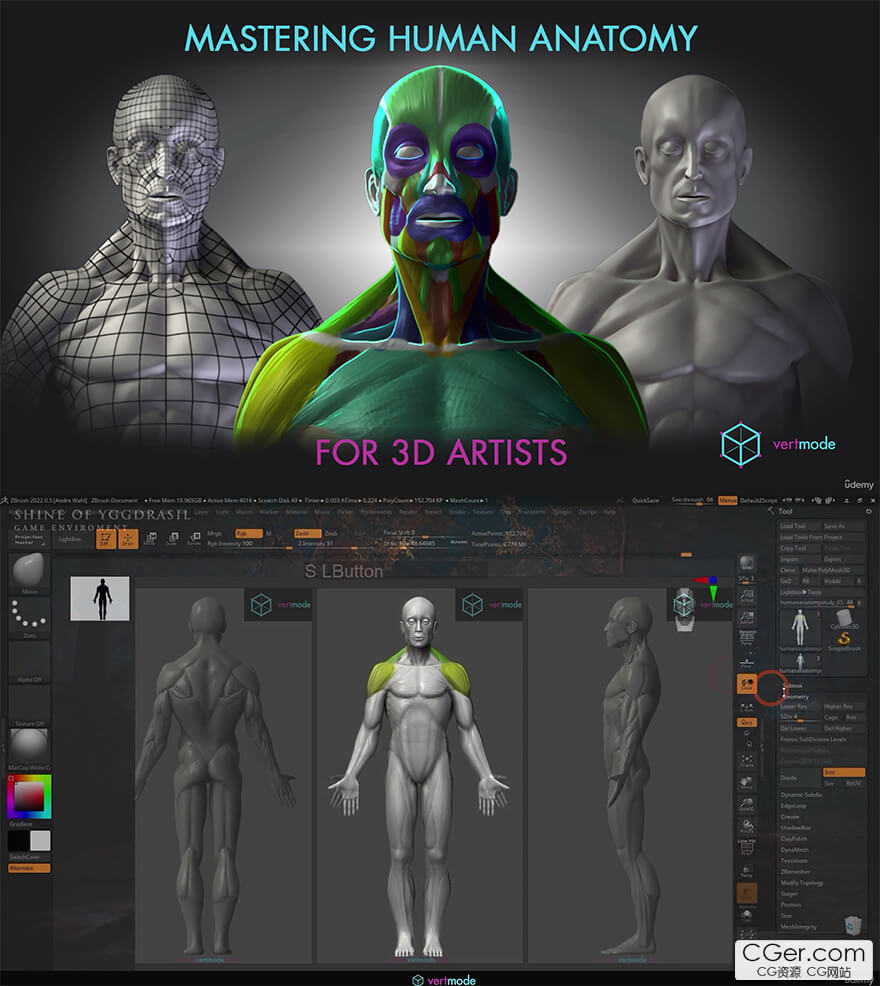The image size is (880, 986).
Task: Adjust the Rgb Intensity slider
Action: [249, 543]
